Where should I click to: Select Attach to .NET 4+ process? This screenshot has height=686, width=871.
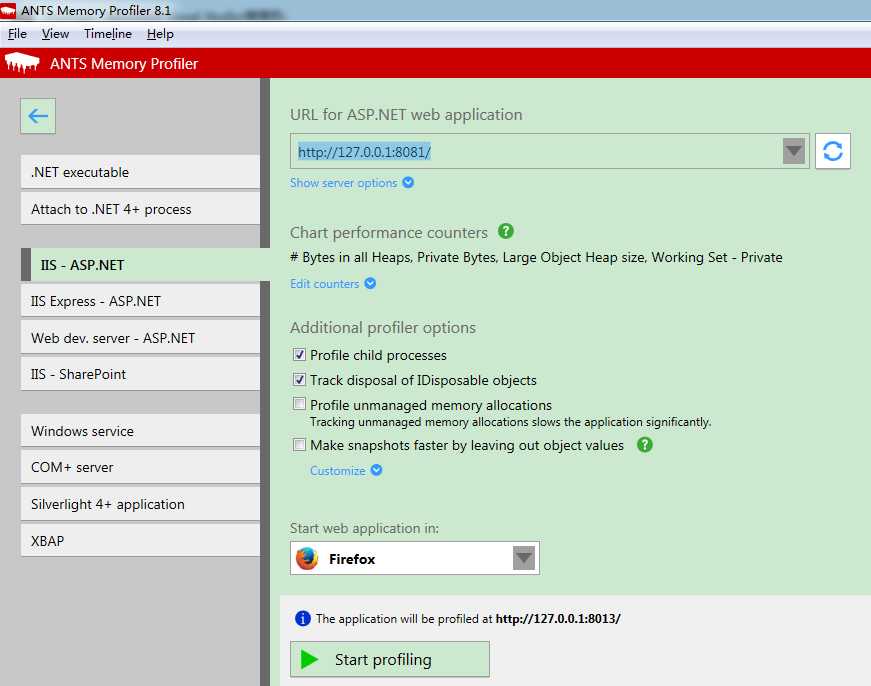[140, 209]
